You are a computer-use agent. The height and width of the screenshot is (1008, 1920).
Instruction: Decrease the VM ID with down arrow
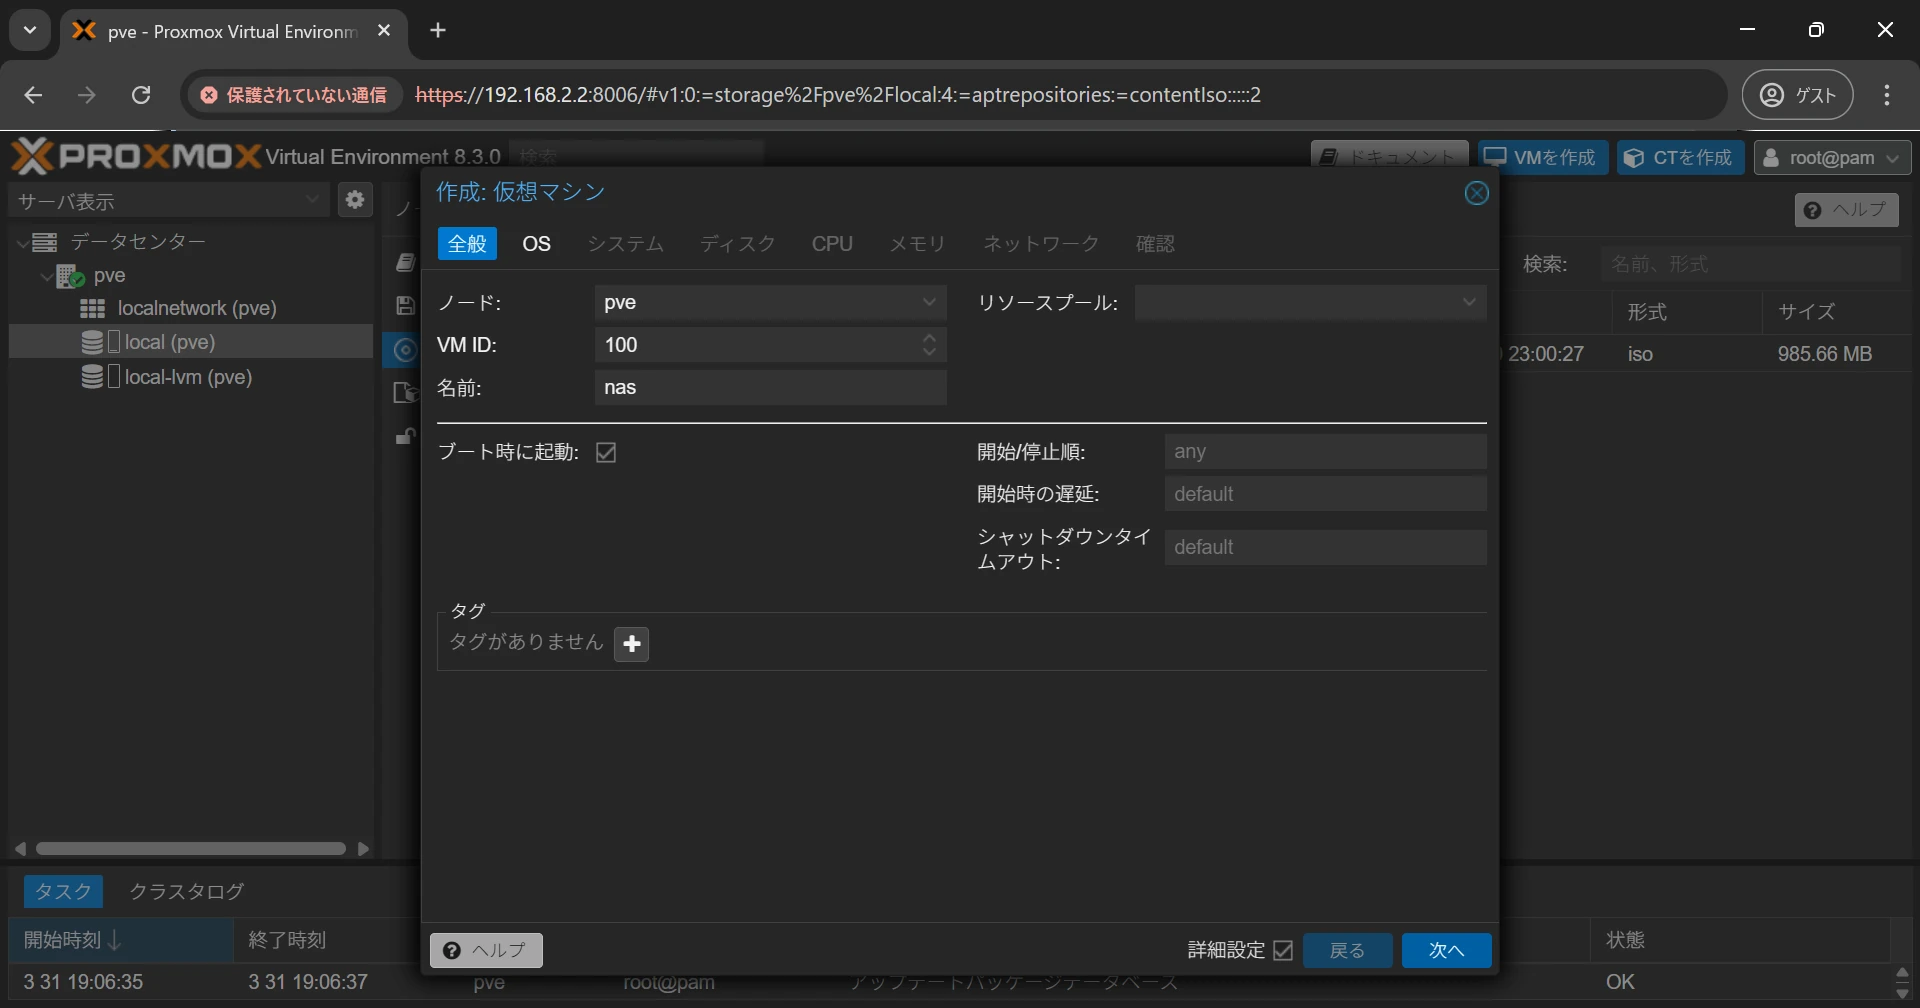pyautogui.click(x=929, y=353)
